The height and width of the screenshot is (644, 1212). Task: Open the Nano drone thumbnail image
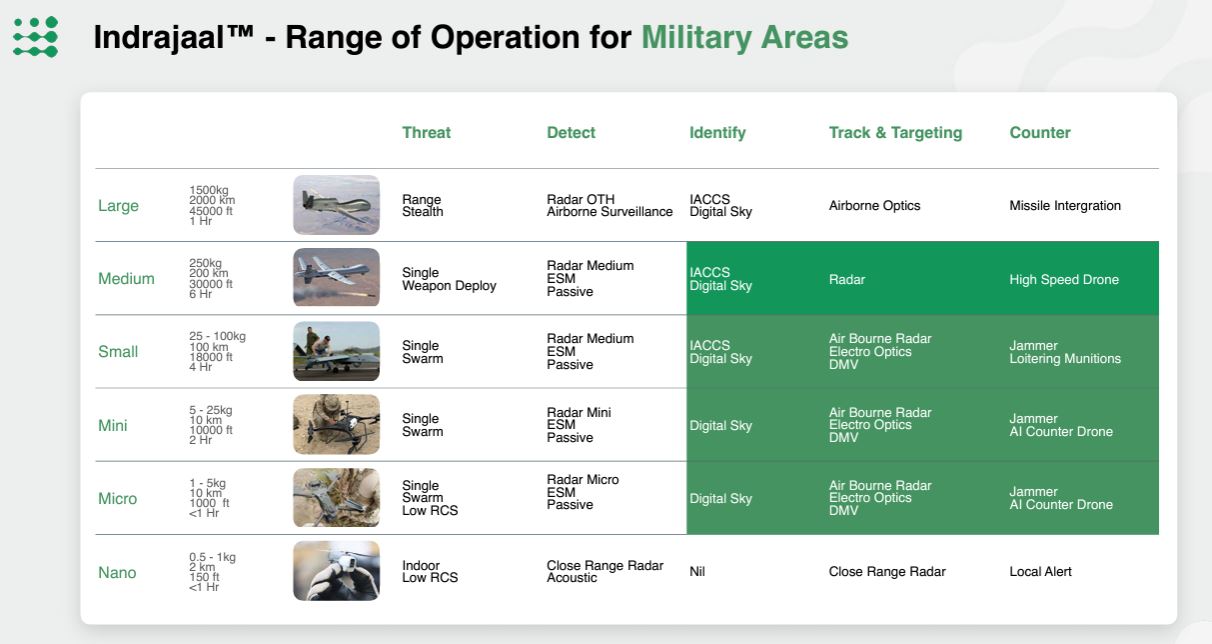coord(336,571)
